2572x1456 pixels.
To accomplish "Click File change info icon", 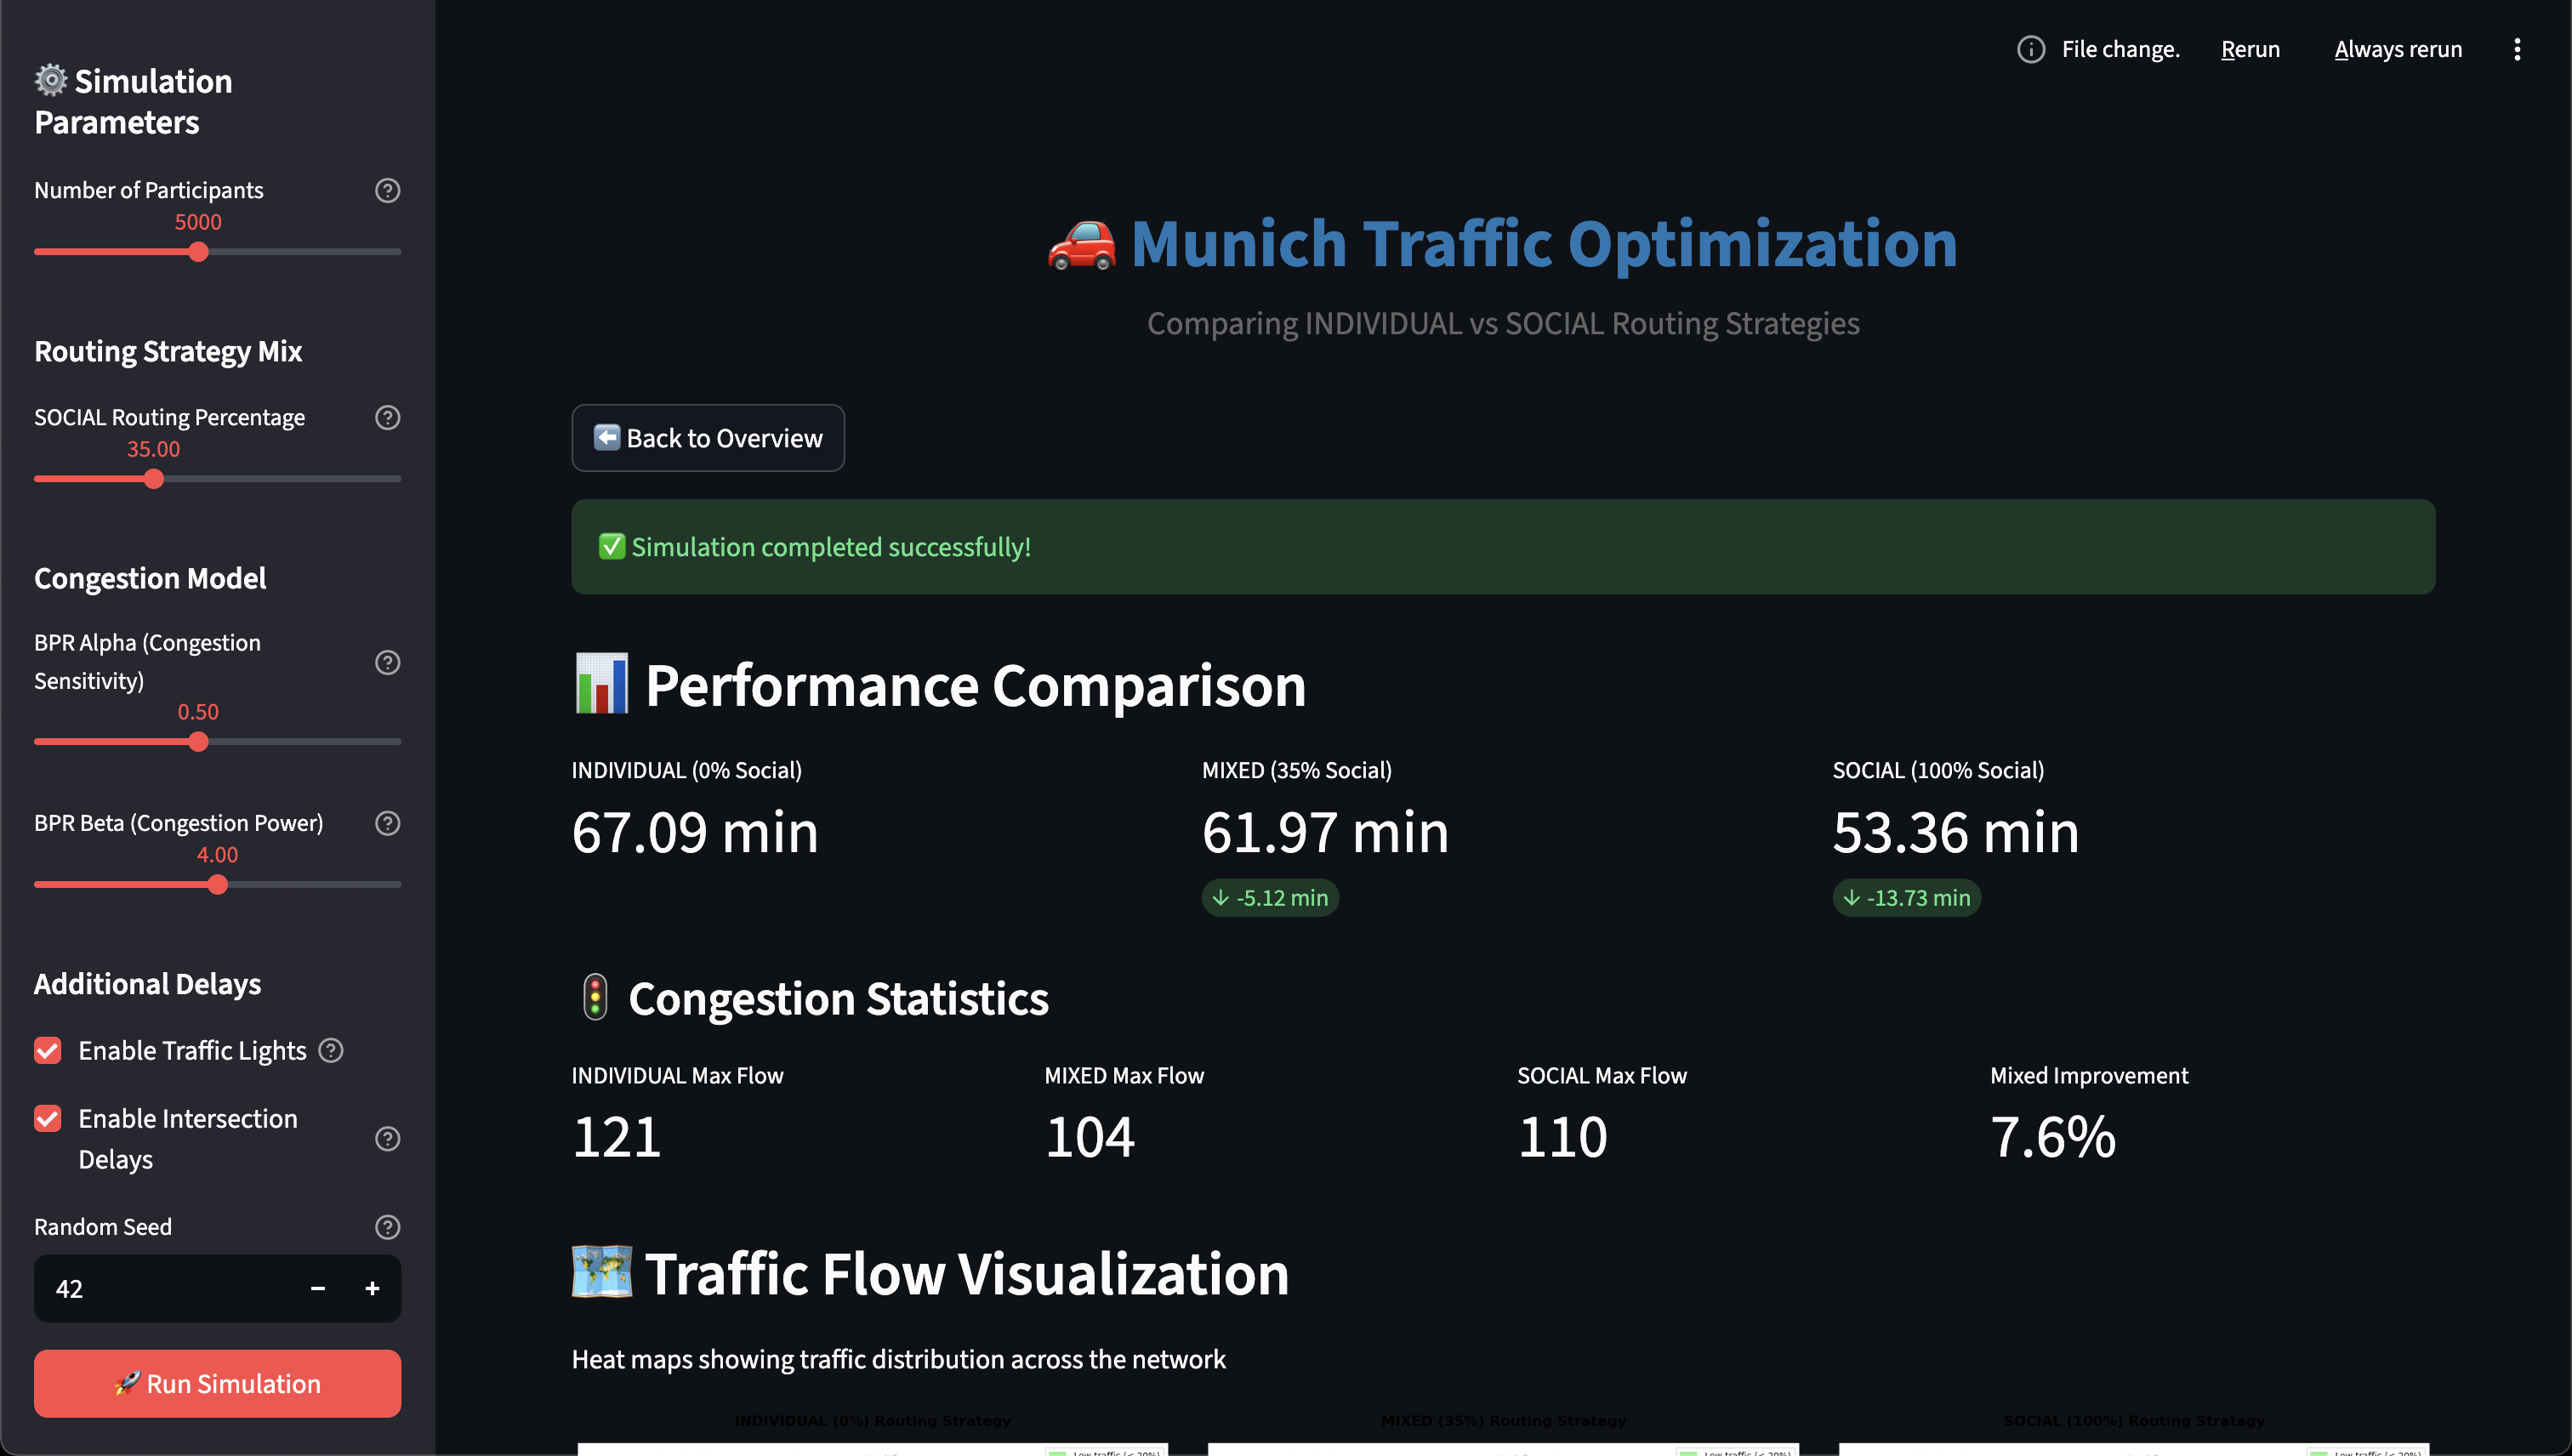I will tap(2030, 49).
